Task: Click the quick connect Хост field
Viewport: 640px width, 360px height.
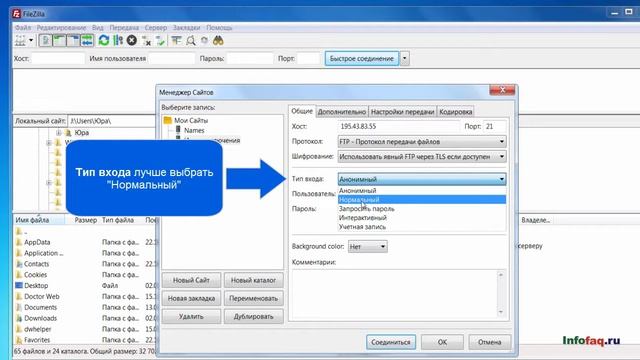Action: point(58,58)
